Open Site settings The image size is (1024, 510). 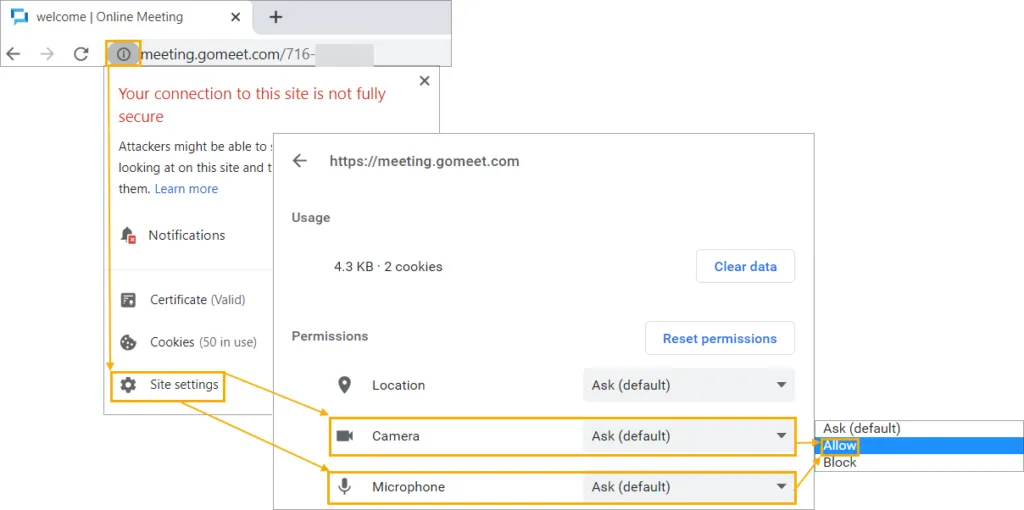point(184,385)
